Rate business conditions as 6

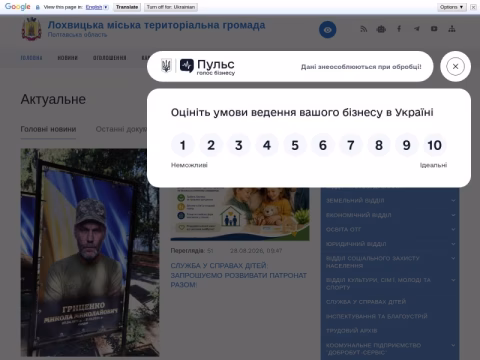[x=323, y=145]
